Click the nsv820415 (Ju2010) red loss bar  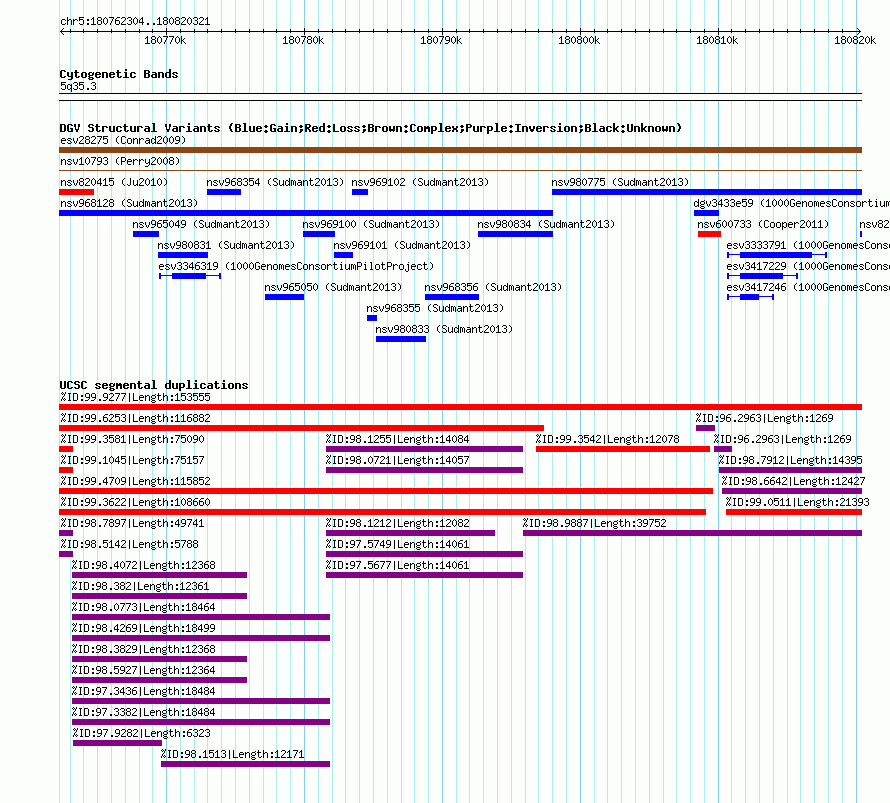pyautogui.click(x=76, y=192)
